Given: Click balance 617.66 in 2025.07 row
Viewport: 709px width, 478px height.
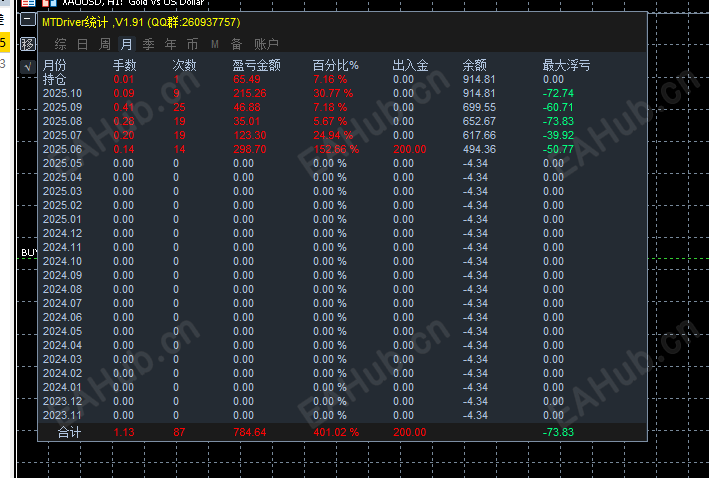Looking at the screenshot, I should (479, 136).
